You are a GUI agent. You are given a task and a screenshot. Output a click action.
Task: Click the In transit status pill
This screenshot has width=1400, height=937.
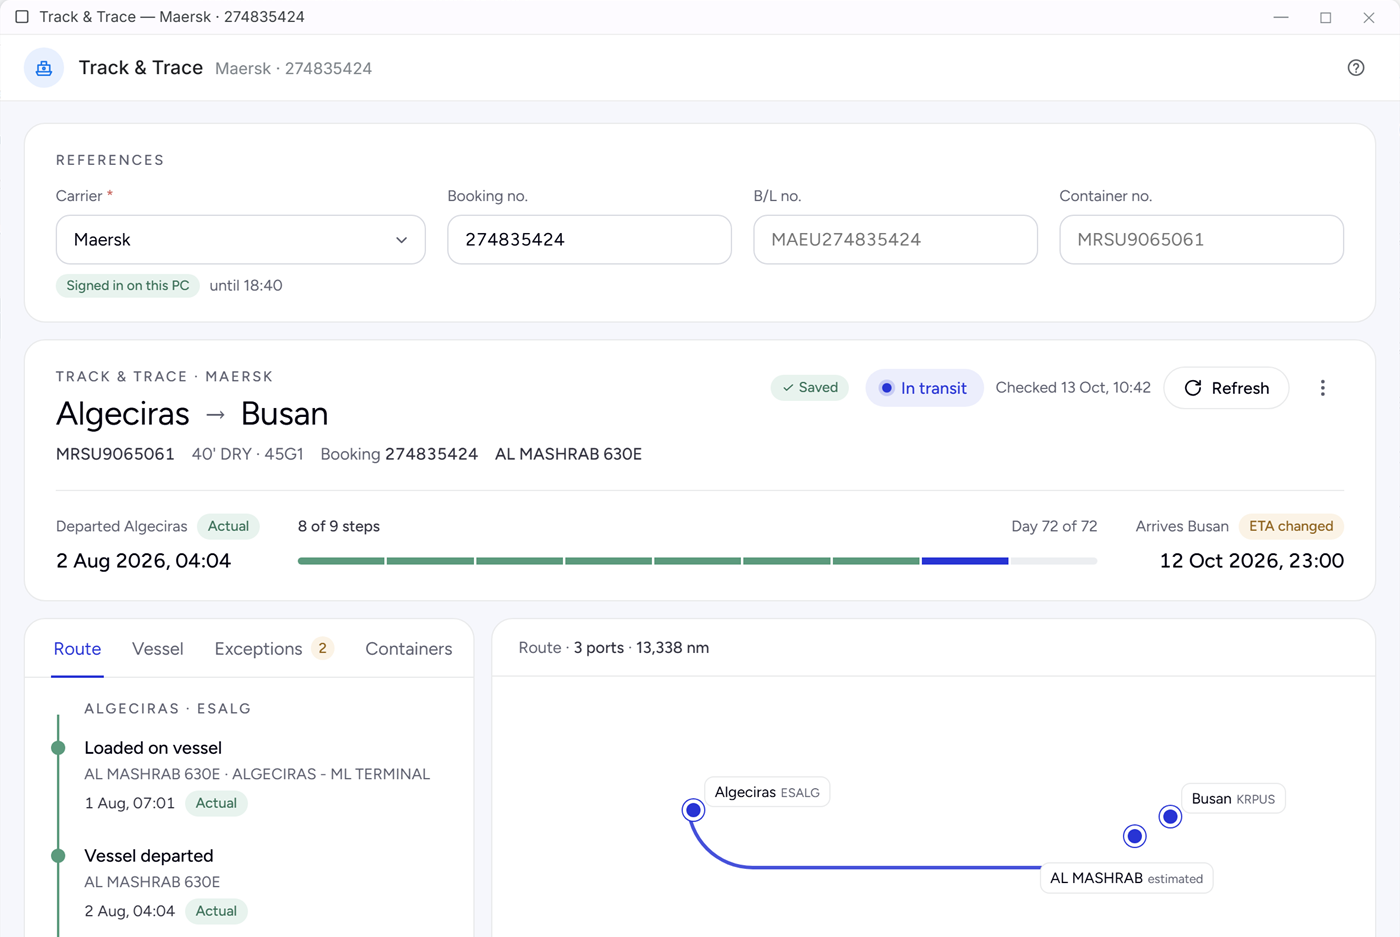924,388
